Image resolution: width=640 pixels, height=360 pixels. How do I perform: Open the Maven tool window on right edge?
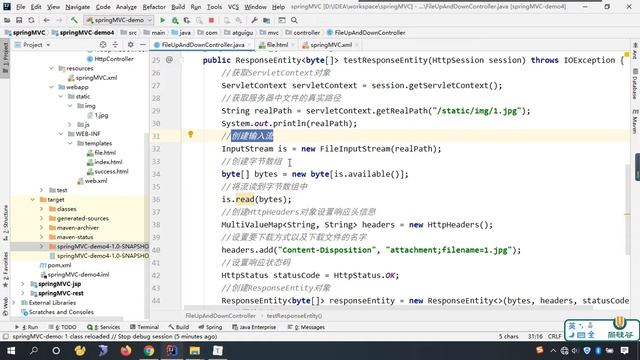[x=635, y=121]
